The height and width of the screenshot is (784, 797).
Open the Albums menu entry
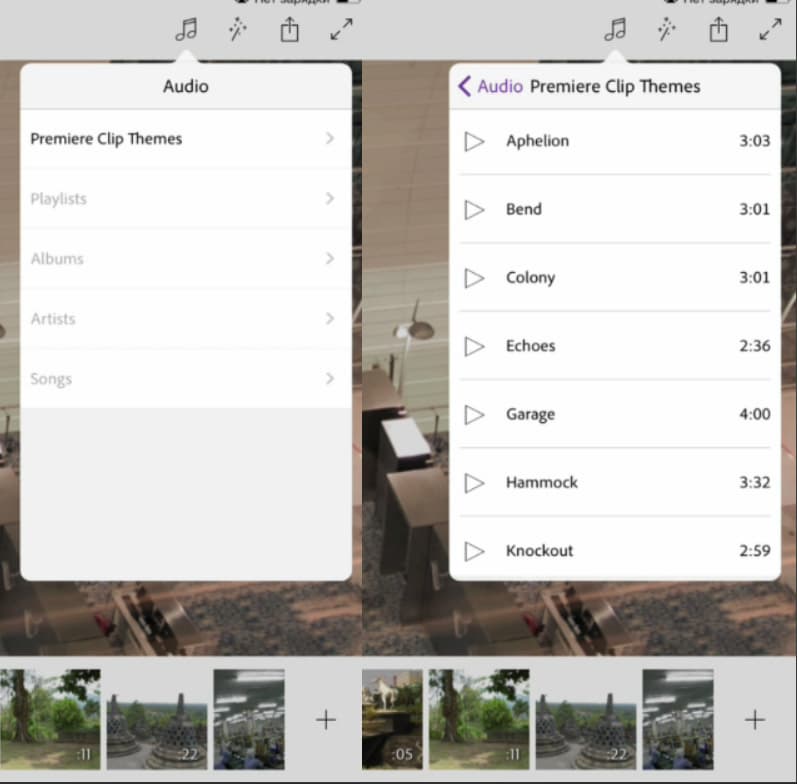click(186, 258)
